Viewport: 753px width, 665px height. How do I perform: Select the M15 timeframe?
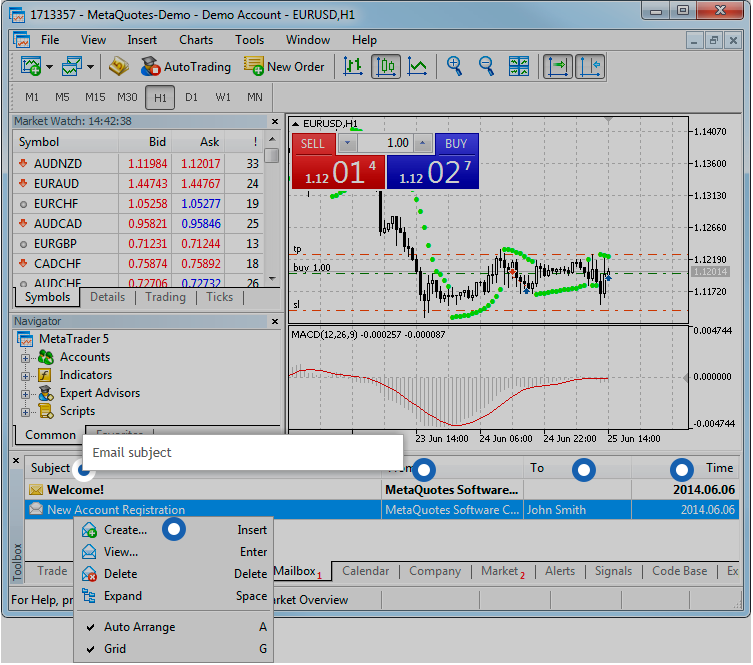coord(95,97)
